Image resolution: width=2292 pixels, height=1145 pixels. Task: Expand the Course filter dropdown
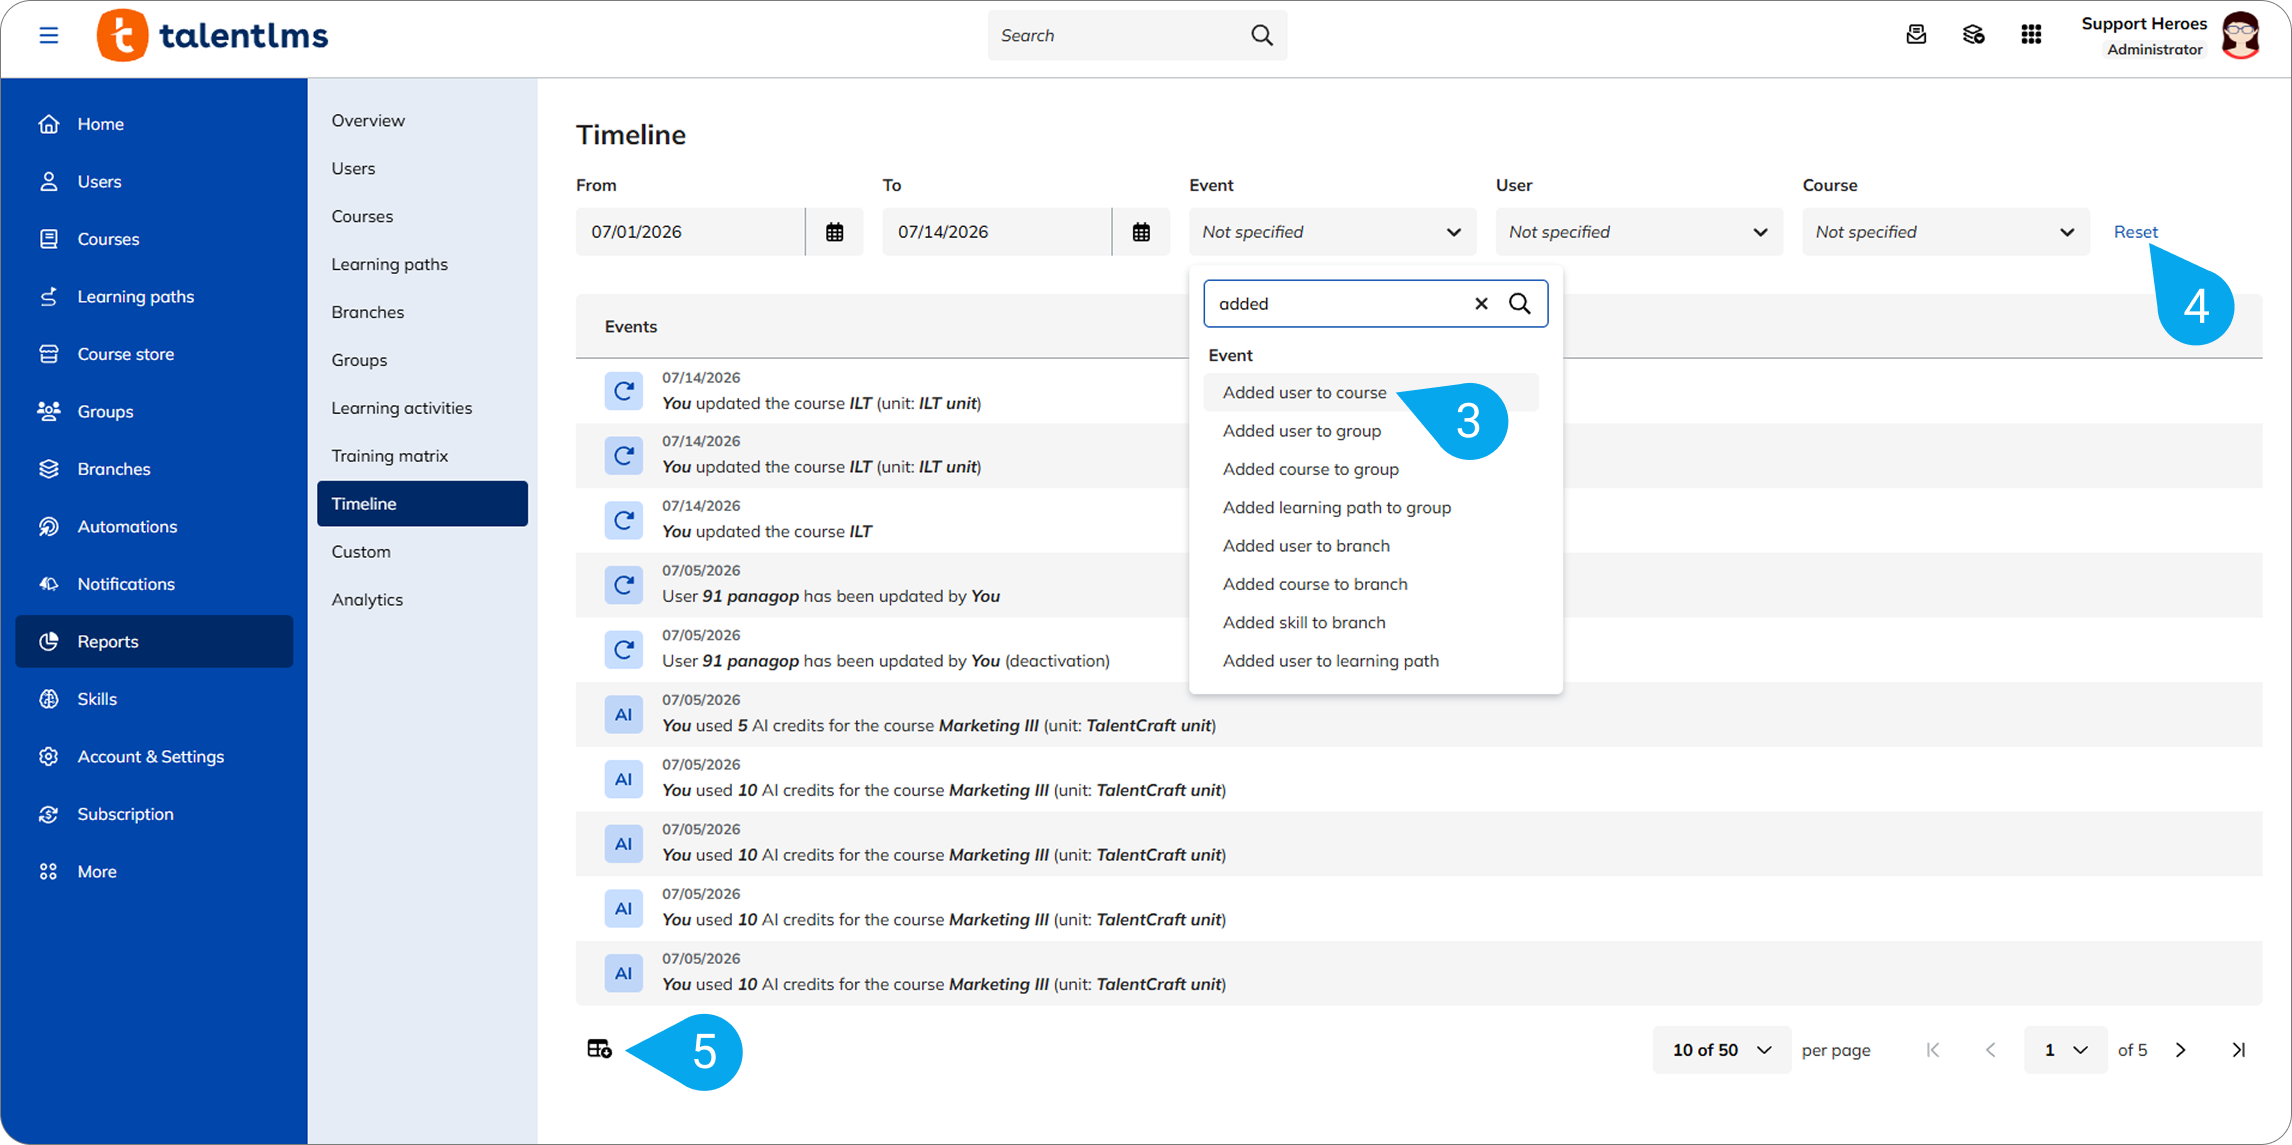point(1945,232)
